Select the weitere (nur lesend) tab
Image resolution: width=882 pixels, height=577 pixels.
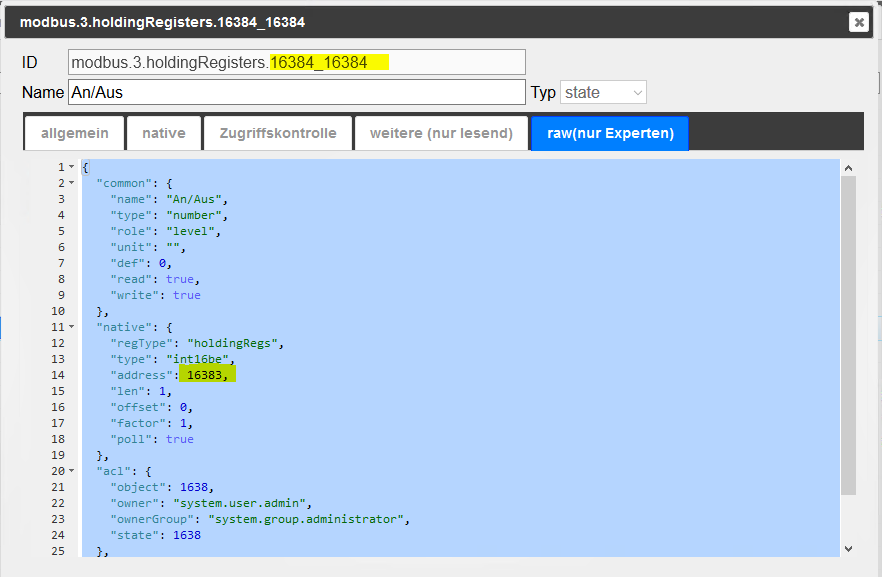pyautogui.click(x=441, y=133)
